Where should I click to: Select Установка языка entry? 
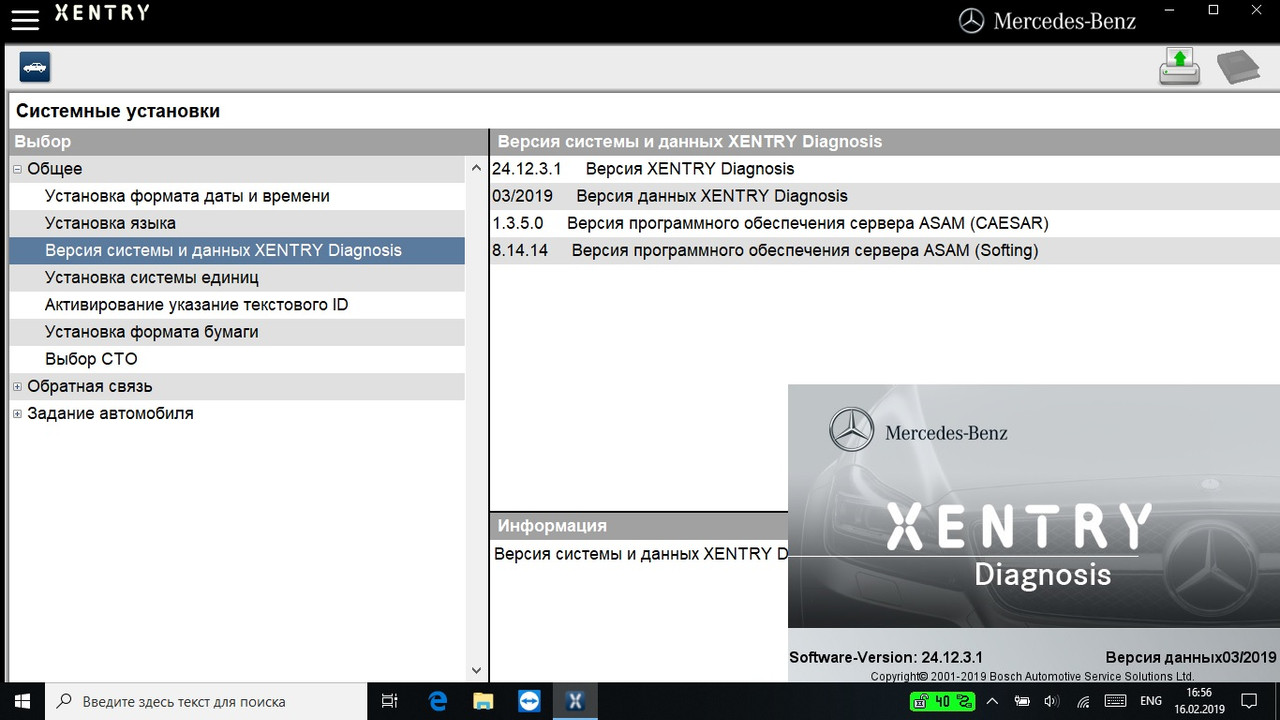tap(237, 223)
